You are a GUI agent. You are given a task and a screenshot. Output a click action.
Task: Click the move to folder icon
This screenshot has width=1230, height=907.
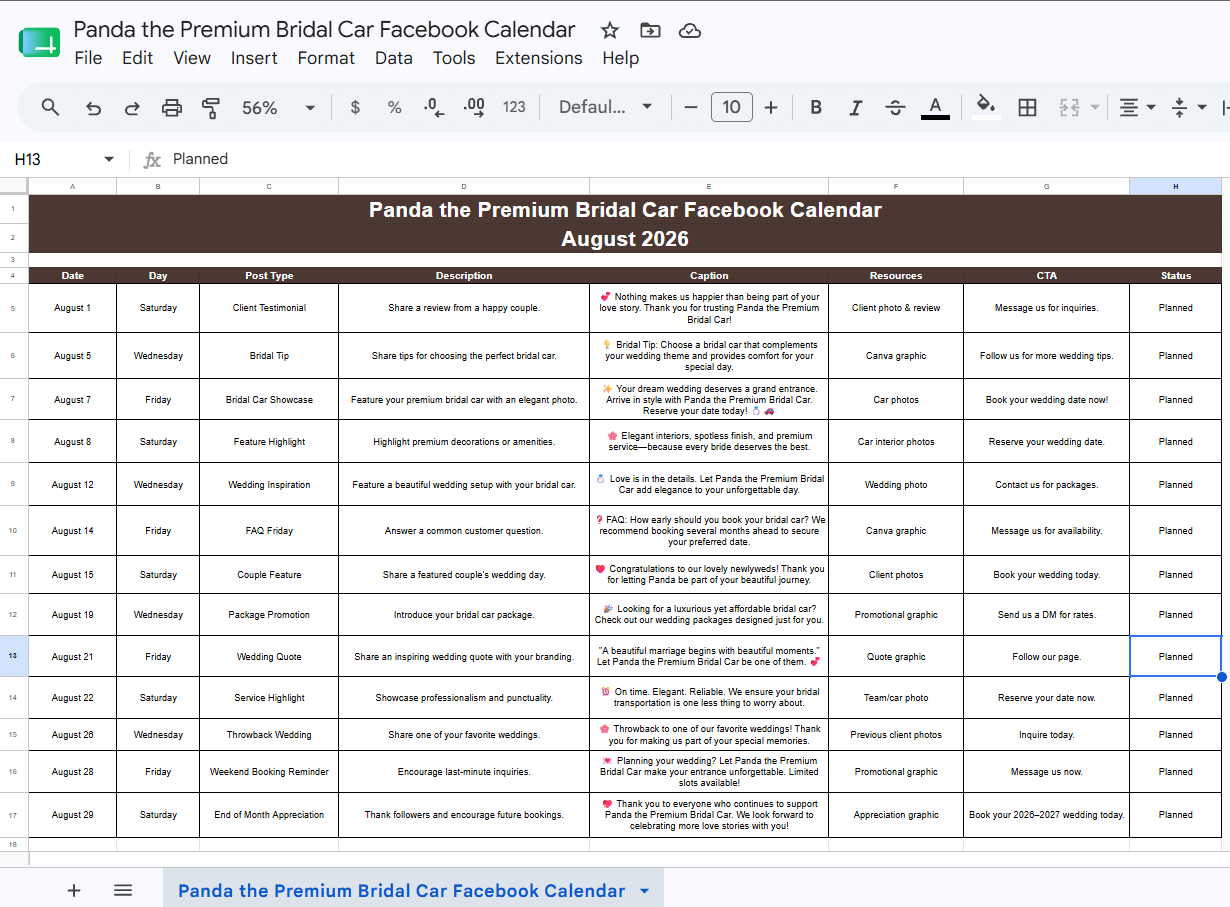[x=650, y=30]
